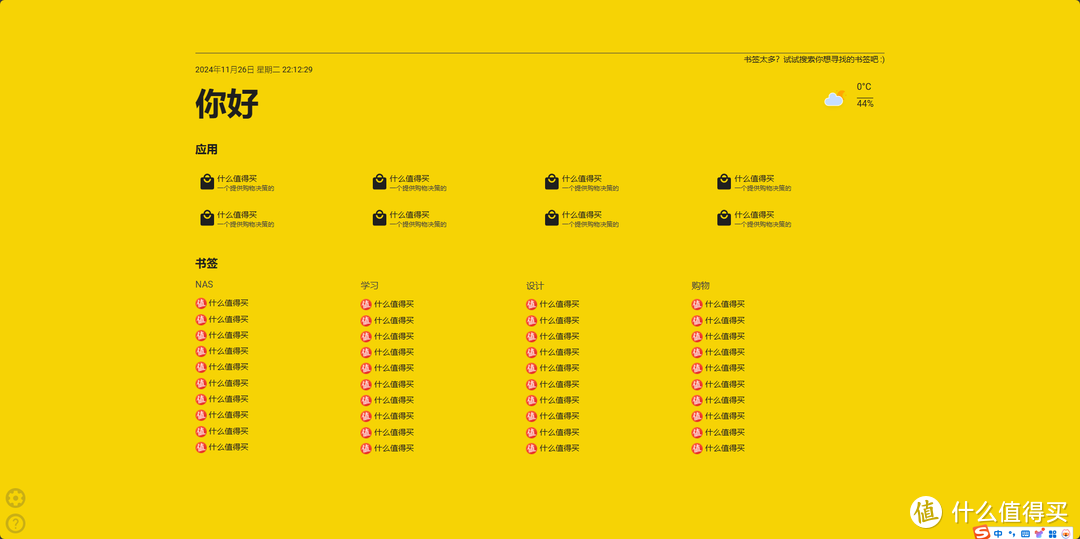Image resolution: width=1080 pixels, height=539 pixels.
Task: Click the question mark help icon
Action: (15, 523)
